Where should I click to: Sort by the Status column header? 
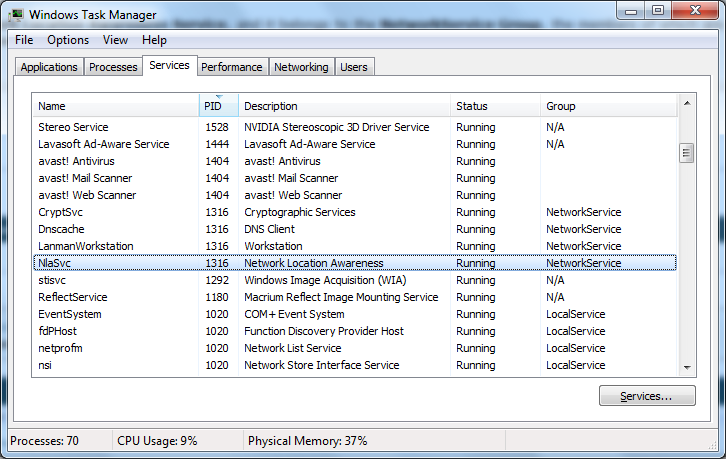point(495,106)
